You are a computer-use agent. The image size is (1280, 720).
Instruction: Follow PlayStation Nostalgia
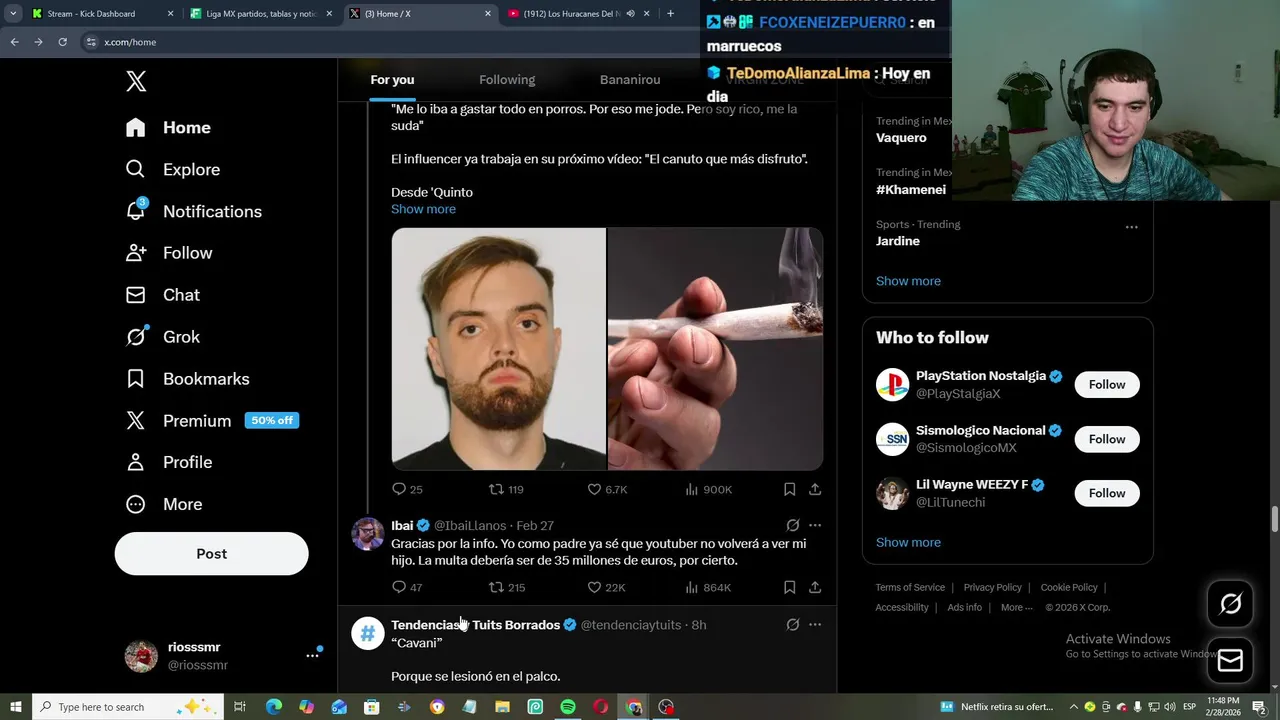pos(1107,385)
